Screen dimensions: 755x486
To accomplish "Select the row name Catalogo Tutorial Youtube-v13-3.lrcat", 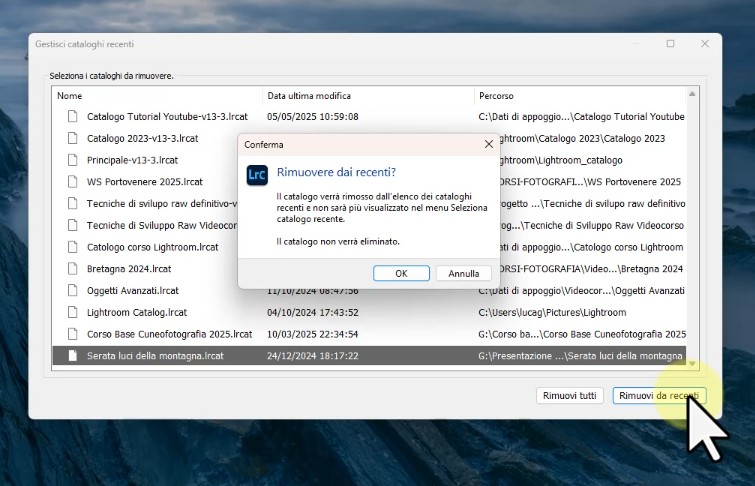I will (x=167, y=117).
